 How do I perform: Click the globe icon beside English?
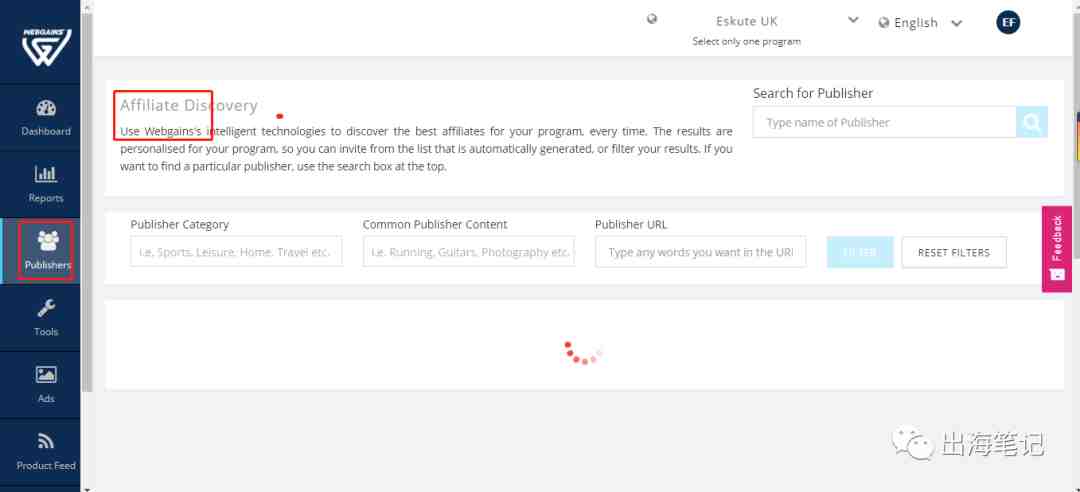click(x=884, y=23)
